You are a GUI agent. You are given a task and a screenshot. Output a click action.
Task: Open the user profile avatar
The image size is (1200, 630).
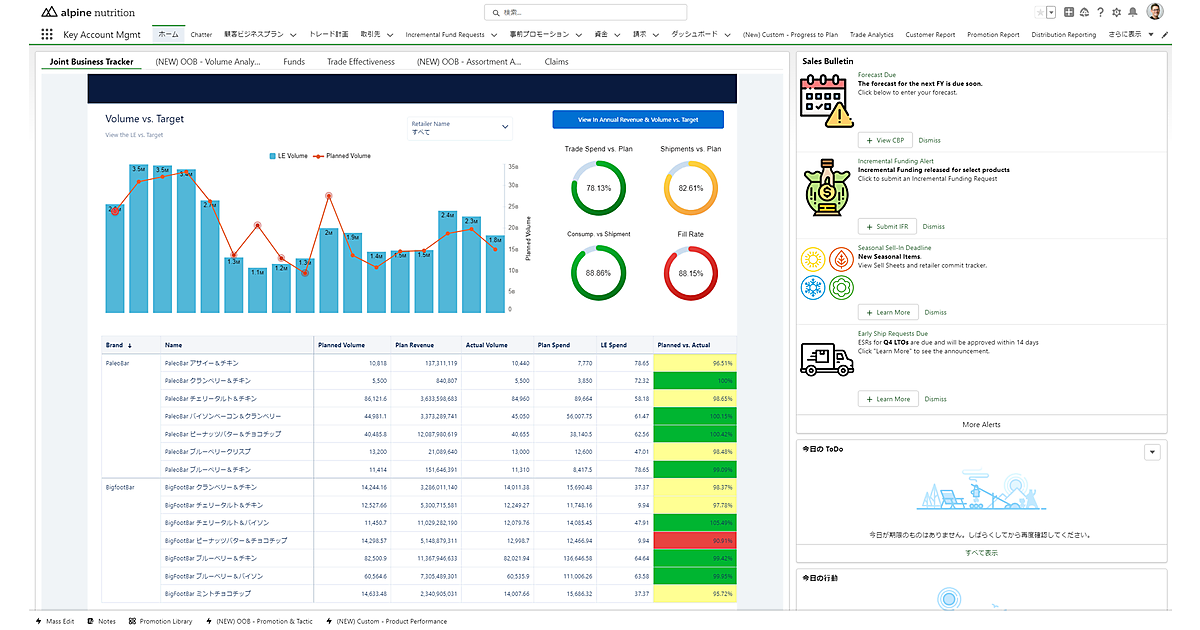pos(1155,12)
